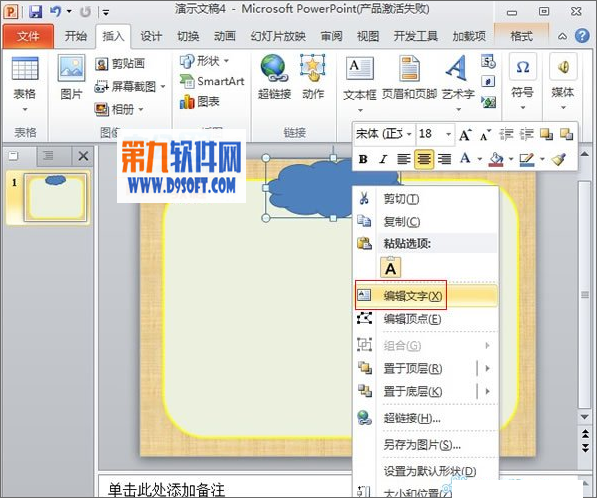Switch to the 设计 ribbon tab
This screenshot has width=597, height=498.
(x=151, y=36)
